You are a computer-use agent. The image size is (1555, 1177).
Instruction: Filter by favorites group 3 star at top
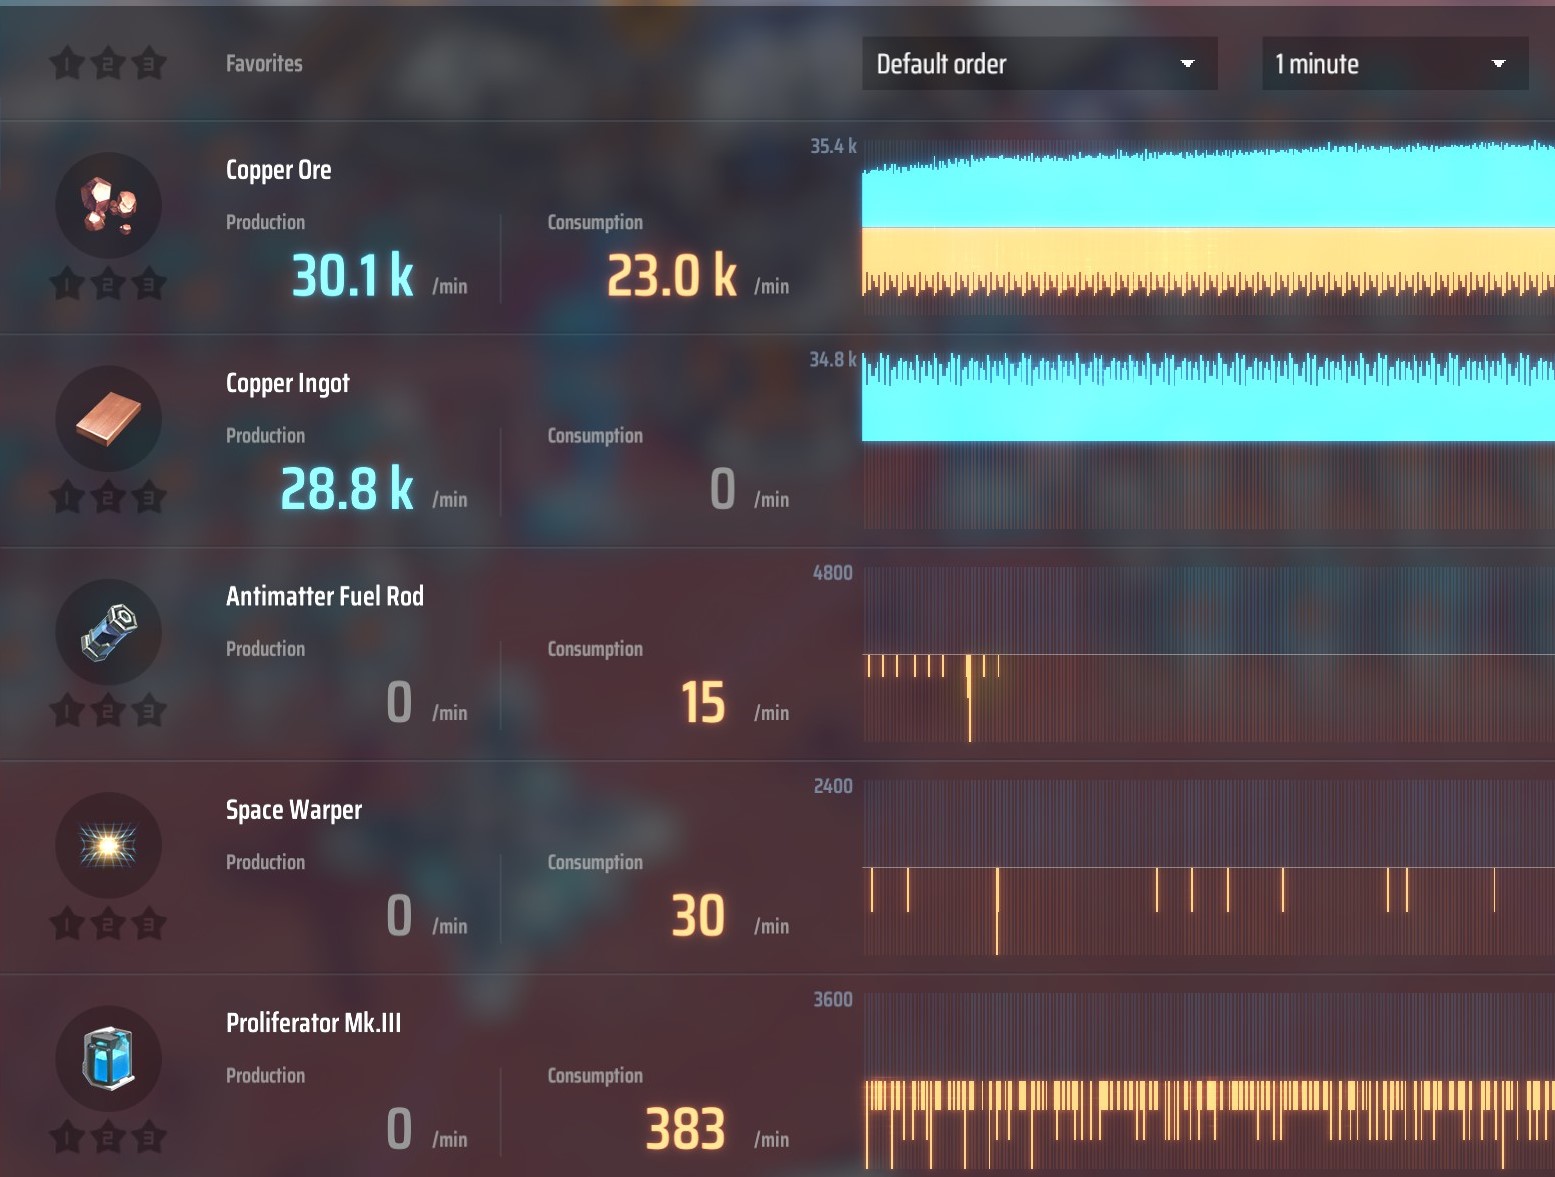149,64
